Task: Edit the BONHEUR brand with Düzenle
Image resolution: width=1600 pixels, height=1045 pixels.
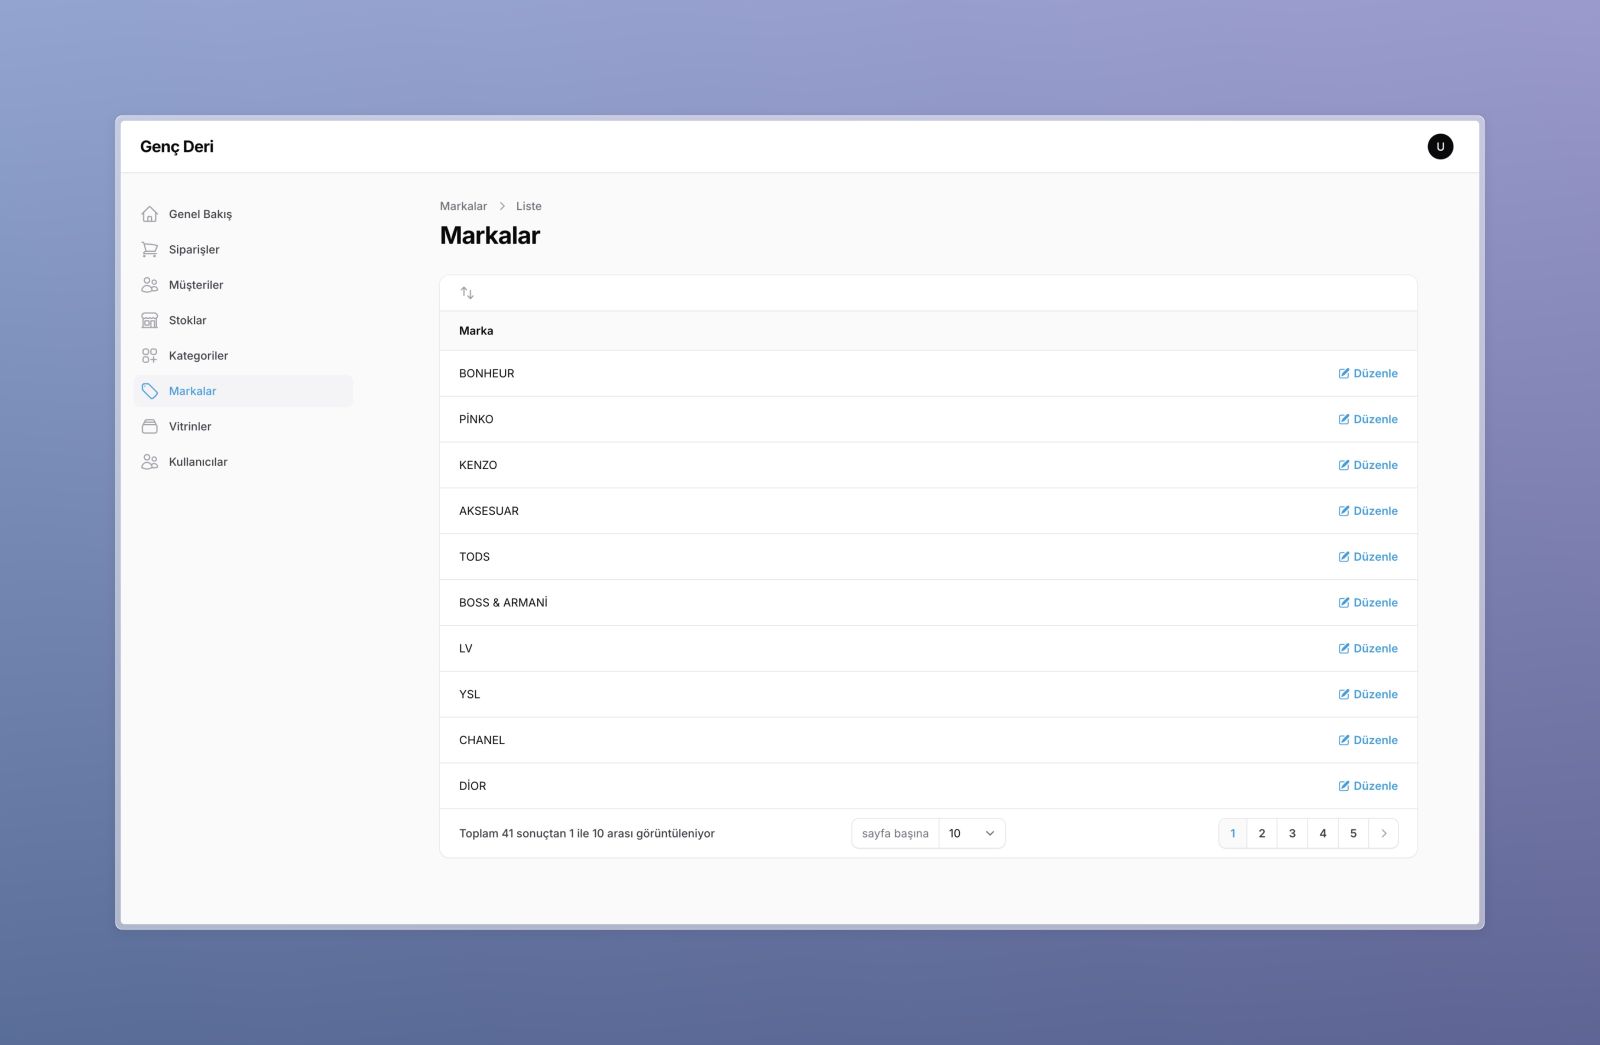Action: pyautogui.click(x=1368, y=374)
